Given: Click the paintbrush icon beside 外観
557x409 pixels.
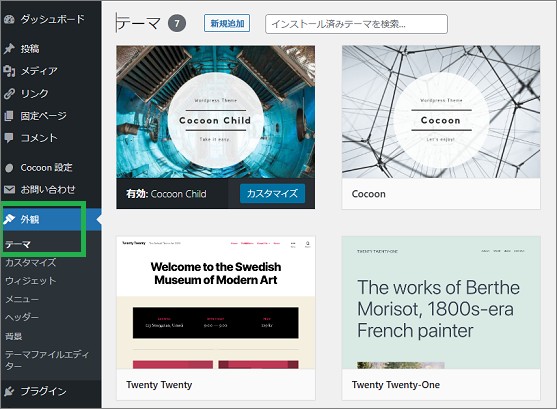Looking at the screenshot, I should (9, 219).
